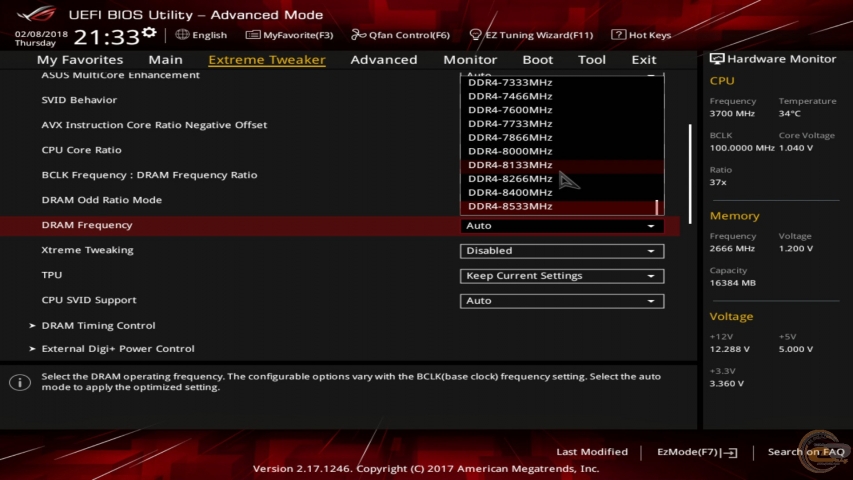Open MyFavorite(F3)

click(289, 35)
